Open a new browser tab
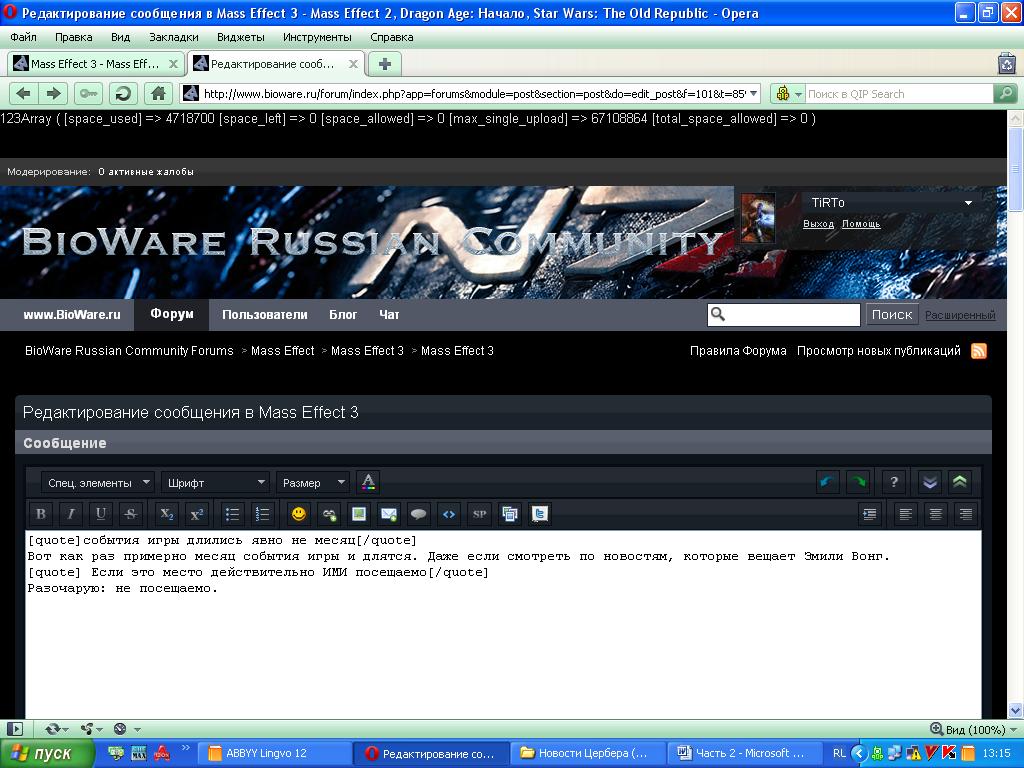Image resolution: width=1024 pixels, height=768 pixels. pyautogui.click(x=385, y=64)
